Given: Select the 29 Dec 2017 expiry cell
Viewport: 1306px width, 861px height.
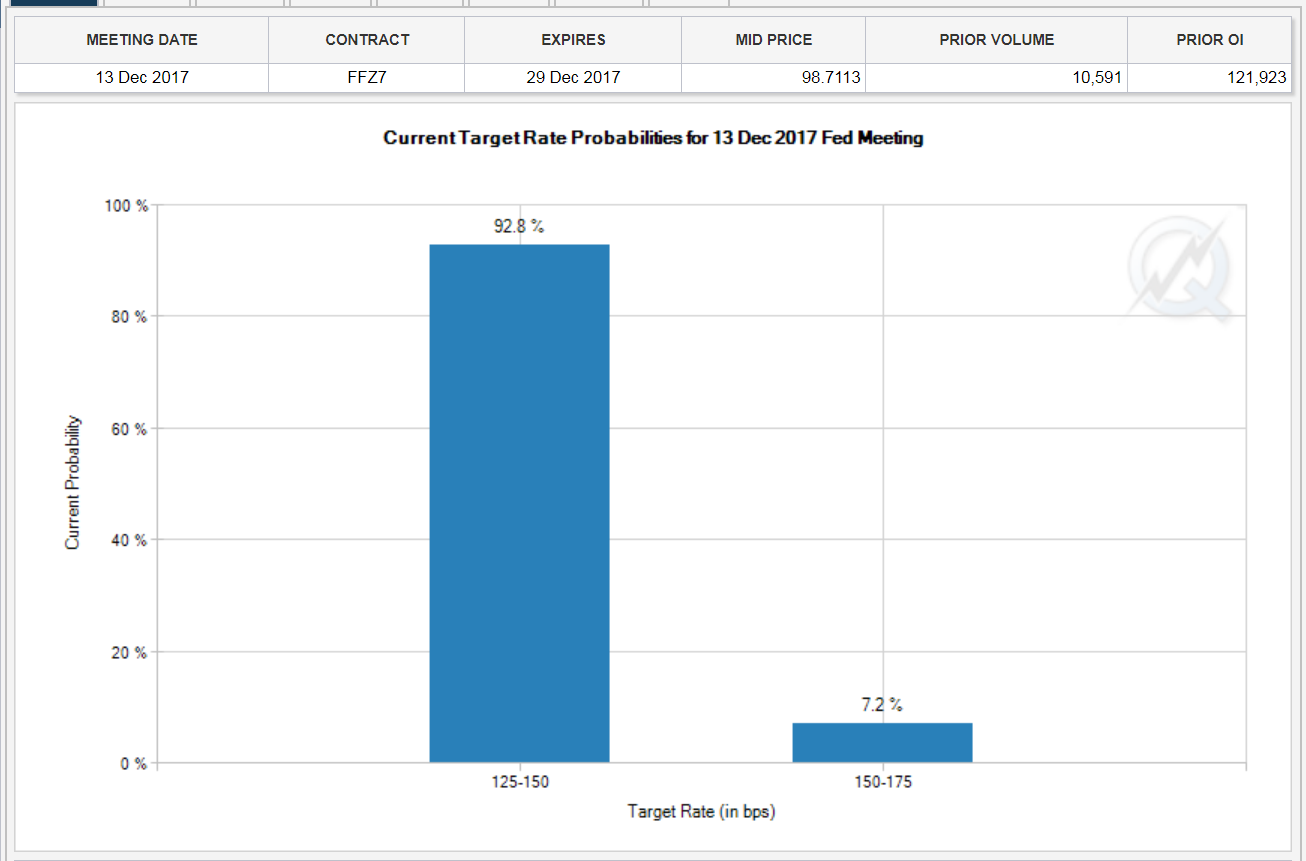Looking at the screenshot, I should pos(573,77).
